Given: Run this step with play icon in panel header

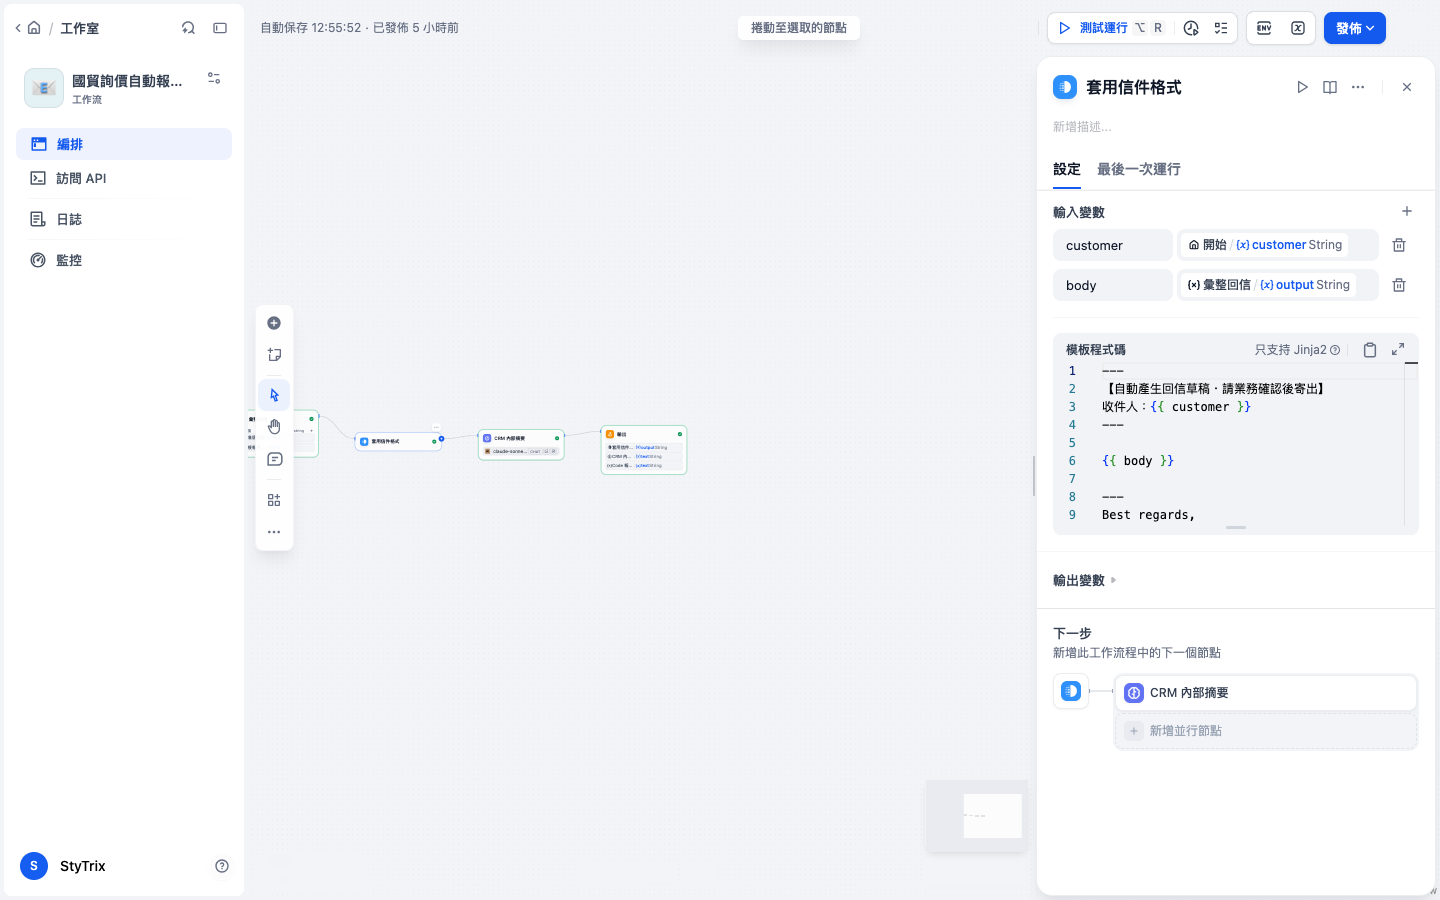Looking at the screenshot, I should 1302,87.
